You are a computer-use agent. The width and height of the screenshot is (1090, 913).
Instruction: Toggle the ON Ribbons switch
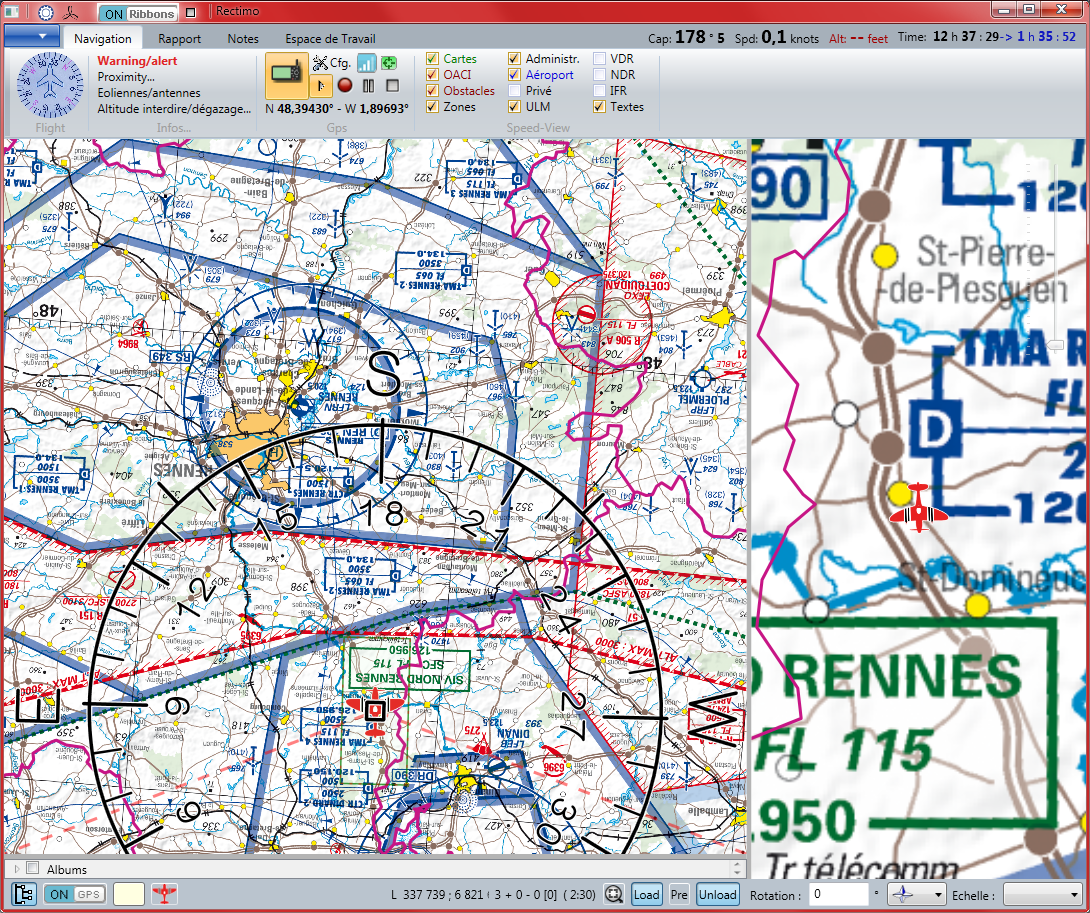pos(138,13)
